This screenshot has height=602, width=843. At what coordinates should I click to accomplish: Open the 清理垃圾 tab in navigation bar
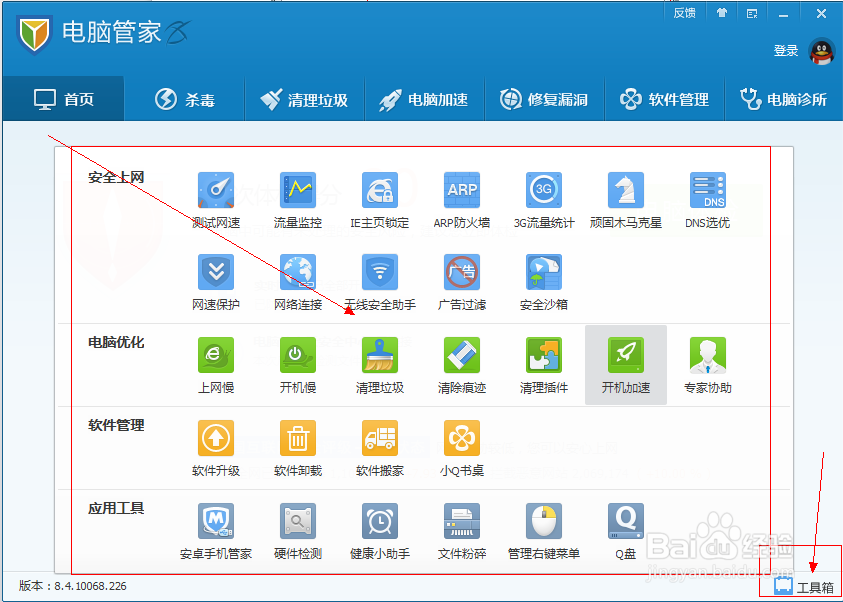click(x=304, y=99)
